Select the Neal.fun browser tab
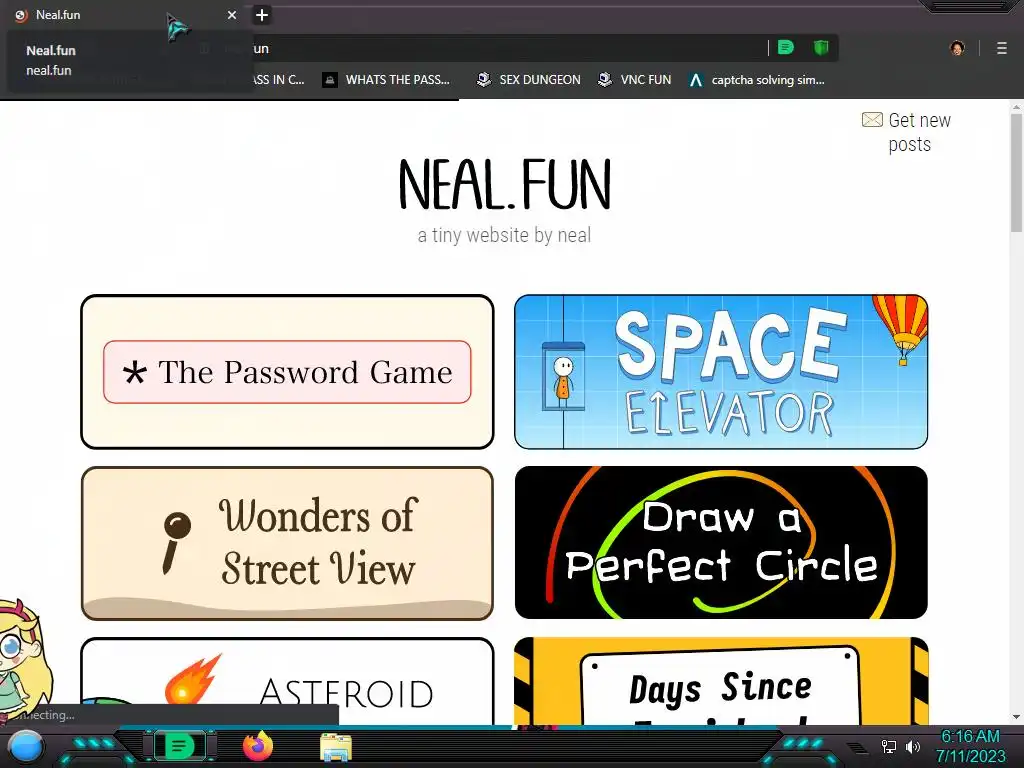 coord(124,15)
